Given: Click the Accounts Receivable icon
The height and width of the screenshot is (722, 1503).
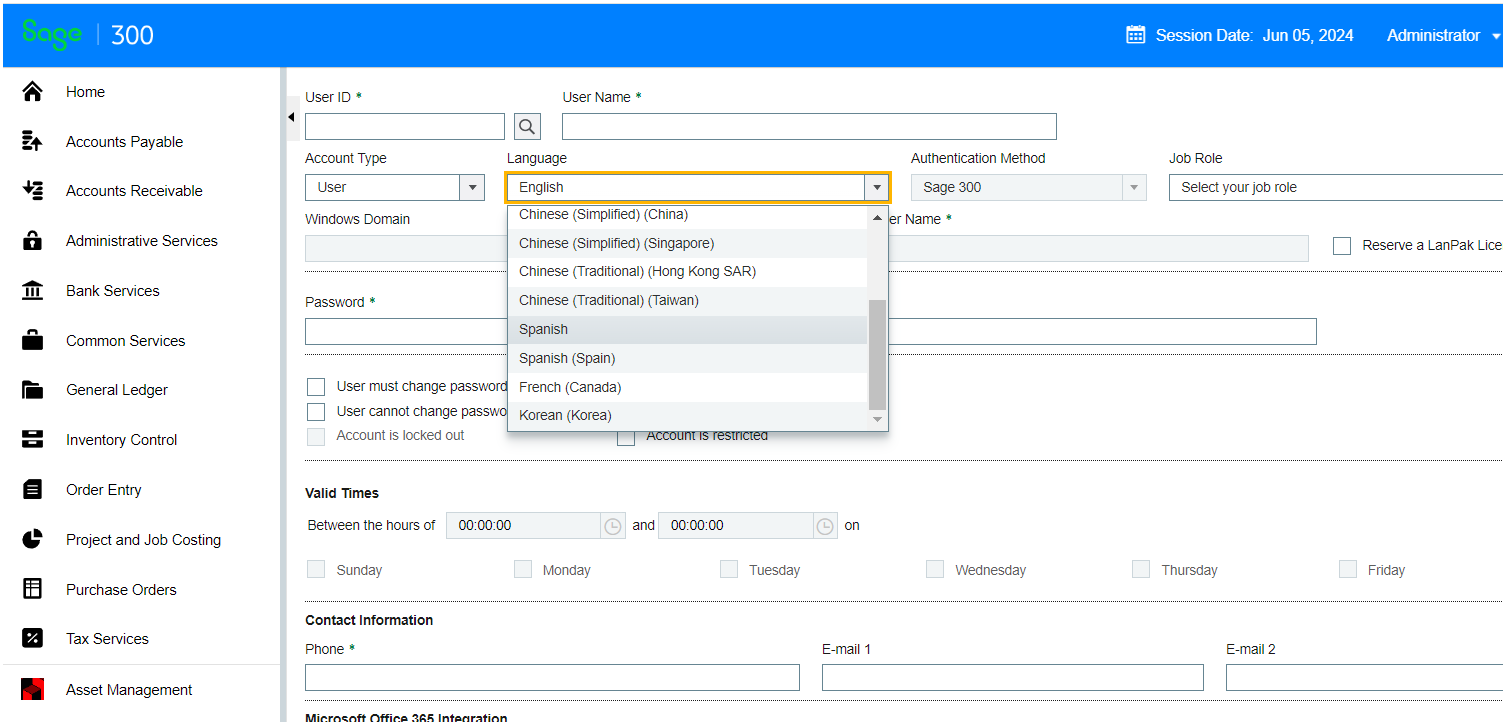Looking at the screenshot, I should coord(32,191).
